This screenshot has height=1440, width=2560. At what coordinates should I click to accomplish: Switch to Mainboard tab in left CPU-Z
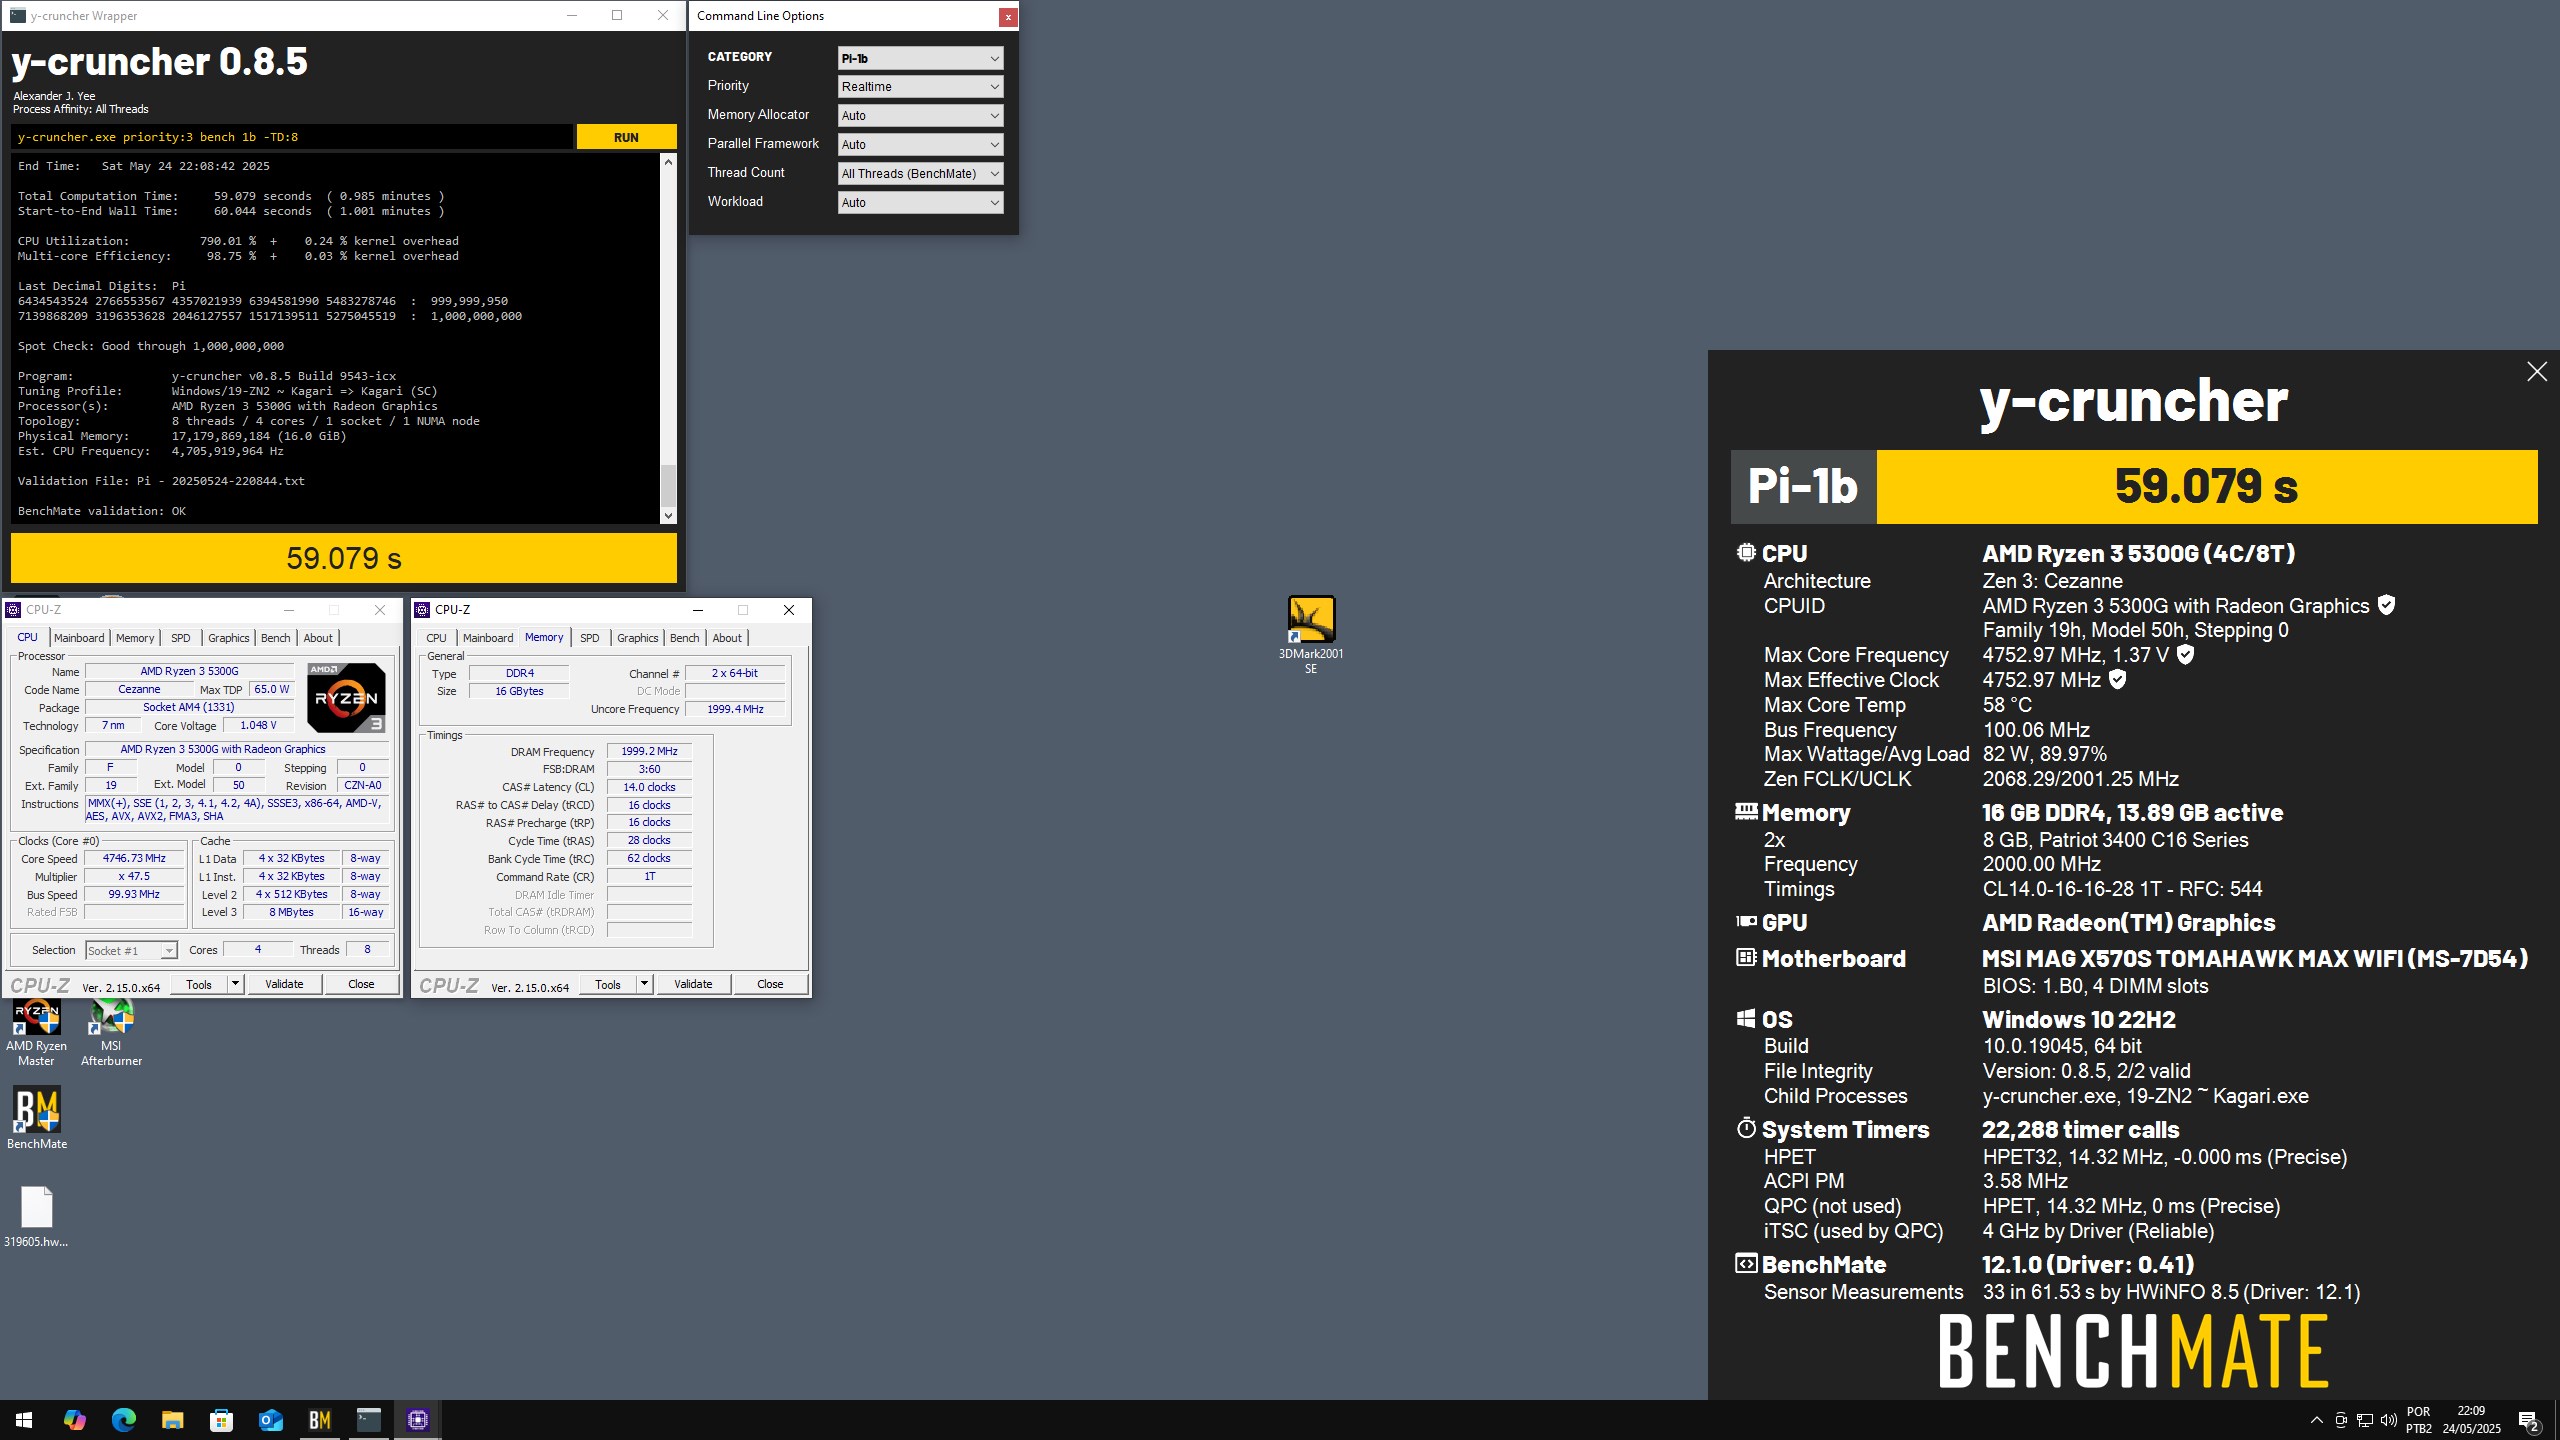point(79,638)
